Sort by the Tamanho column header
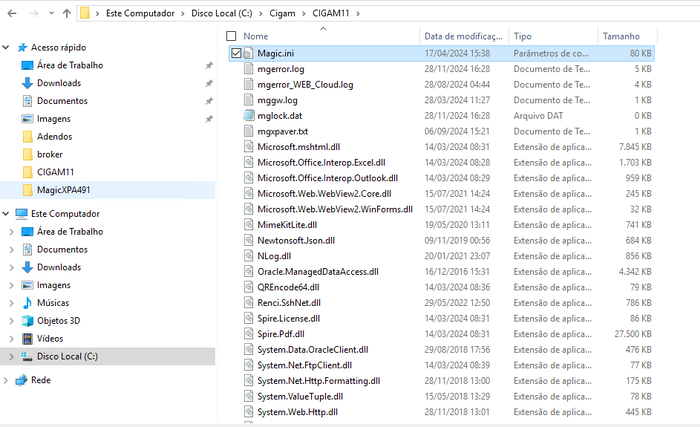This screenshot has width=700, height=427. click(x=621, y=36)
